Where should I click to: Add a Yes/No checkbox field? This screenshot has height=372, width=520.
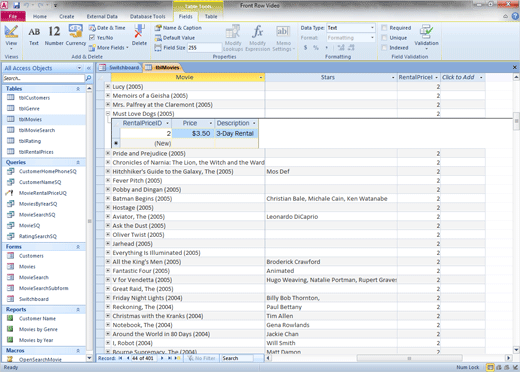tap(101, 38)
